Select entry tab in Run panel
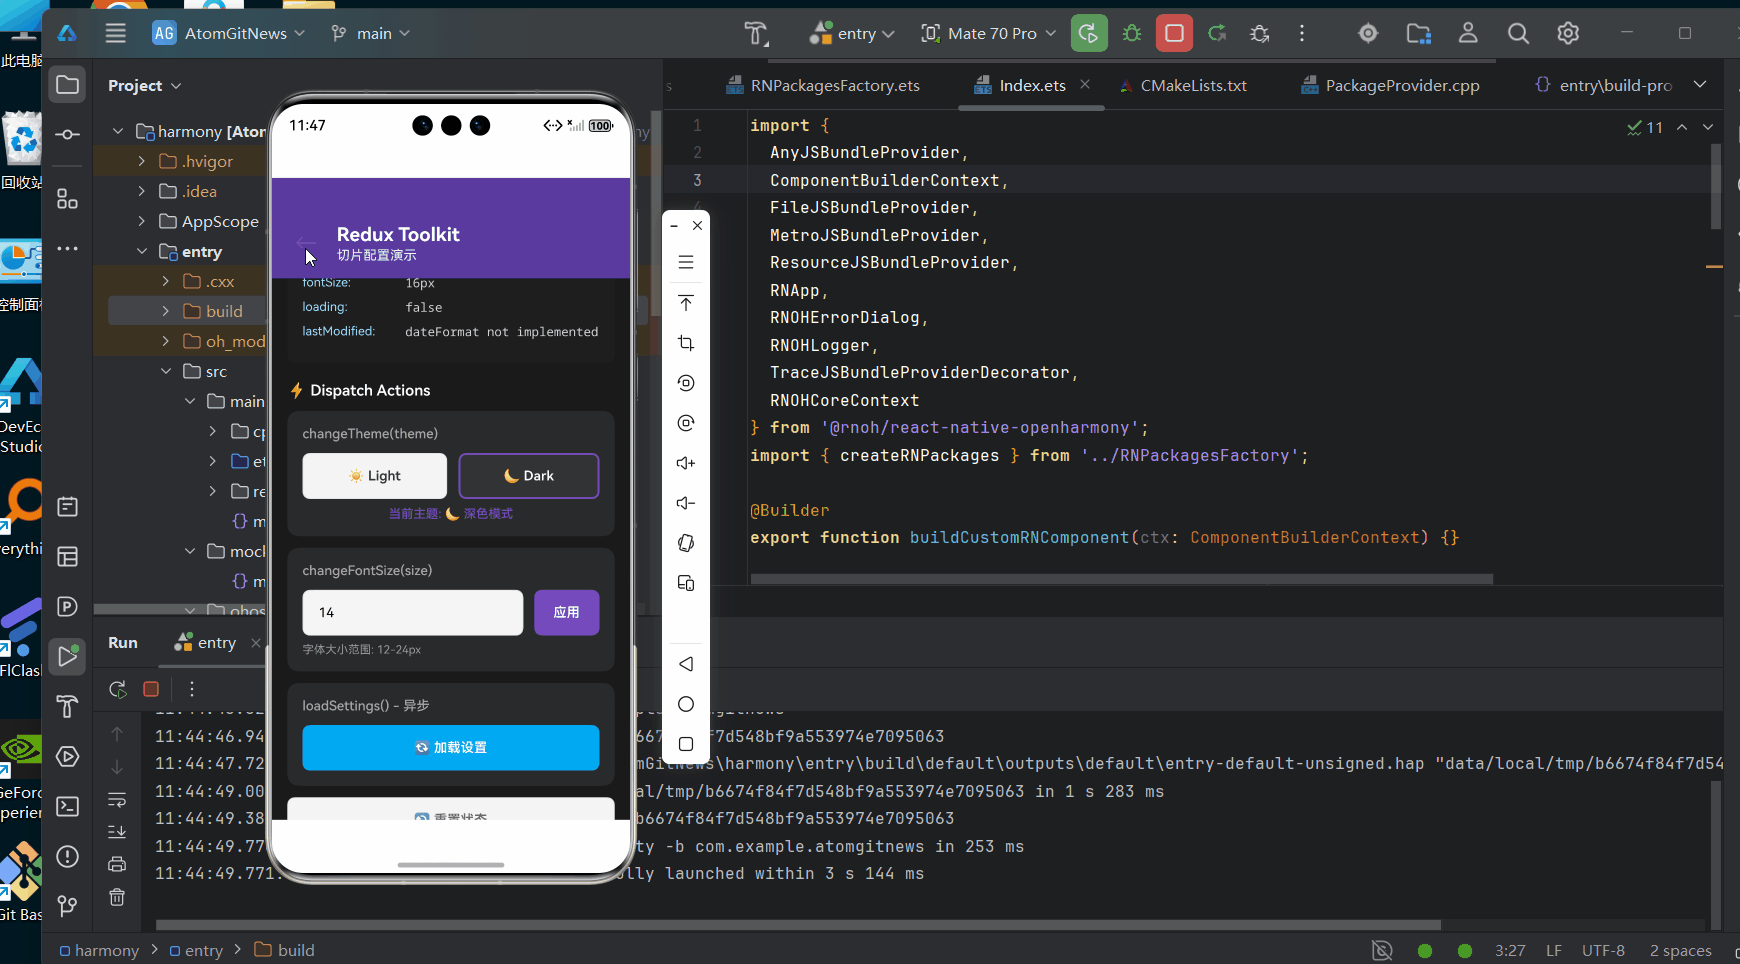 pyautogui.click(x=206, y=642)
